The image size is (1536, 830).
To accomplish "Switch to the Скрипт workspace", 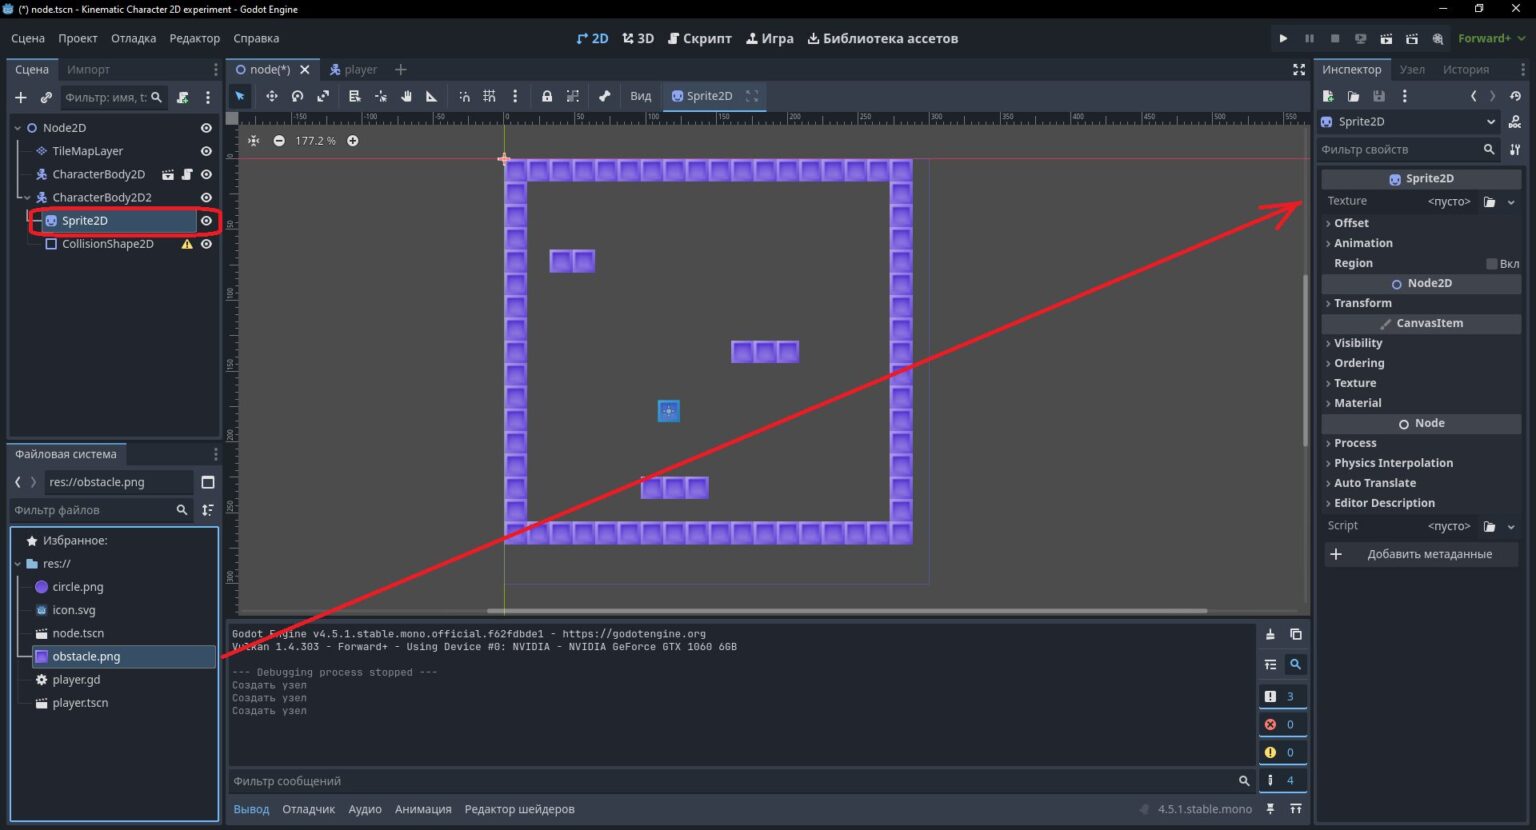I will click(699, 38).
